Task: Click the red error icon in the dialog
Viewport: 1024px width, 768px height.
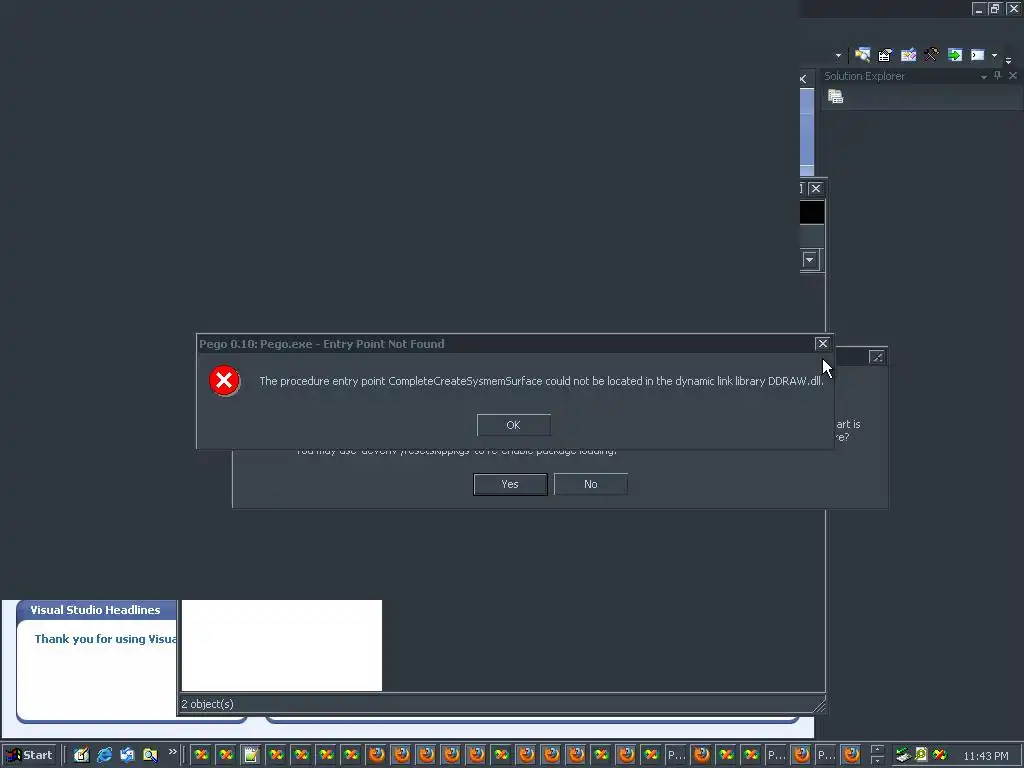Action: (224, 380)
